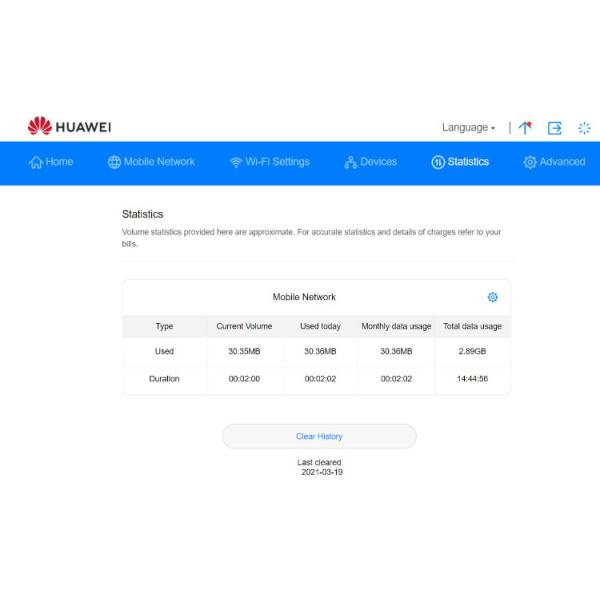Click the Clear History button
This screenshot has width=600, height=600.
click(x=319, y=436)
